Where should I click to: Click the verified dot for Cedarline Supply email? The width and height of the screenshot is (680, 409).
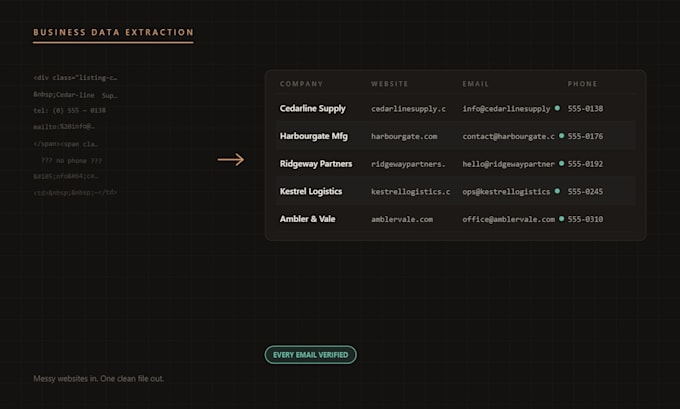click(x=557, y=108)
